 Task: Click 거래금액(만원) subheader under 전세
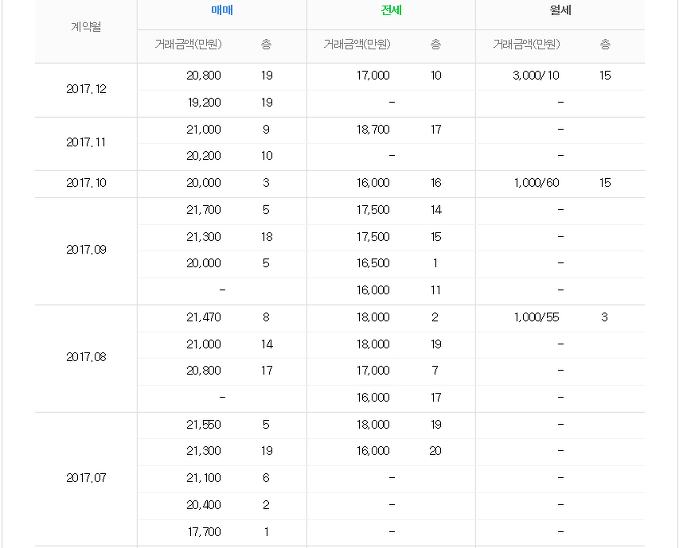click(x=357, y=44)
